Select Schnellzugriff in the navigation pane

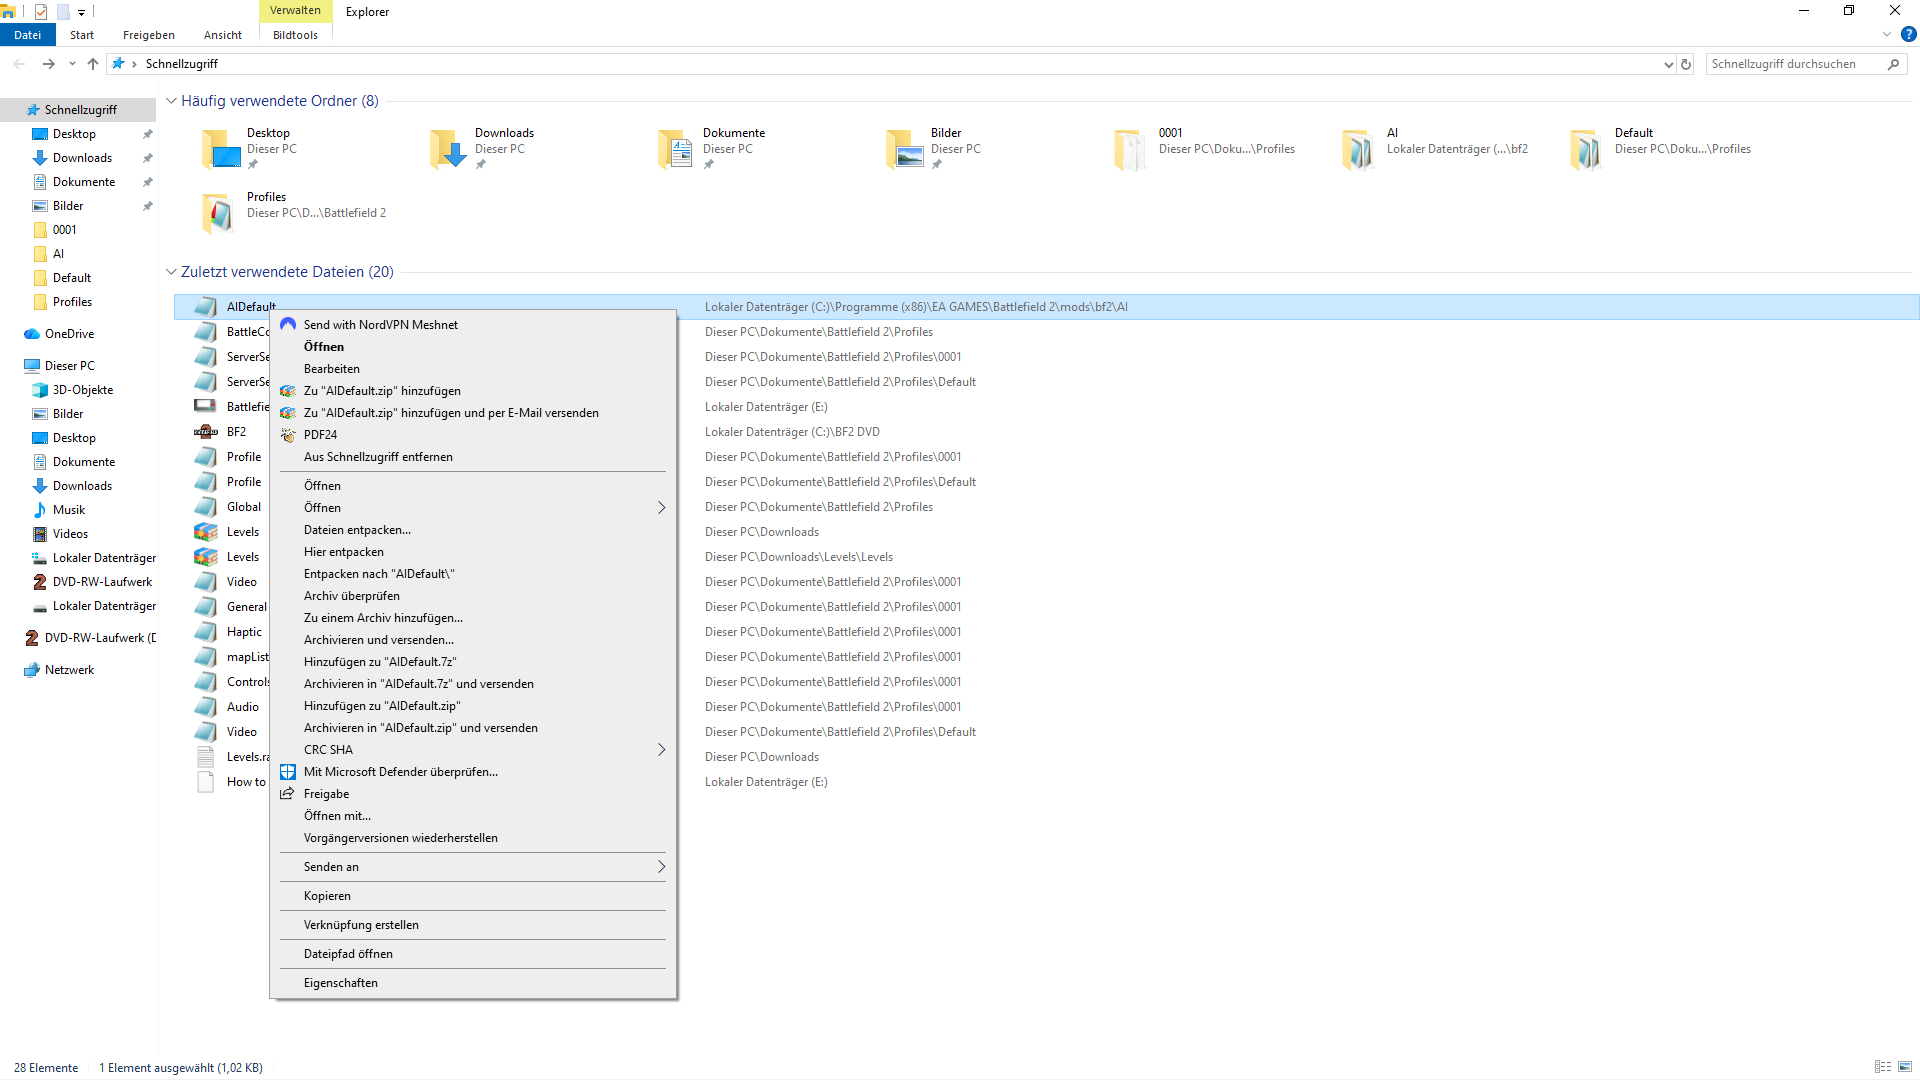pos(80,110)
